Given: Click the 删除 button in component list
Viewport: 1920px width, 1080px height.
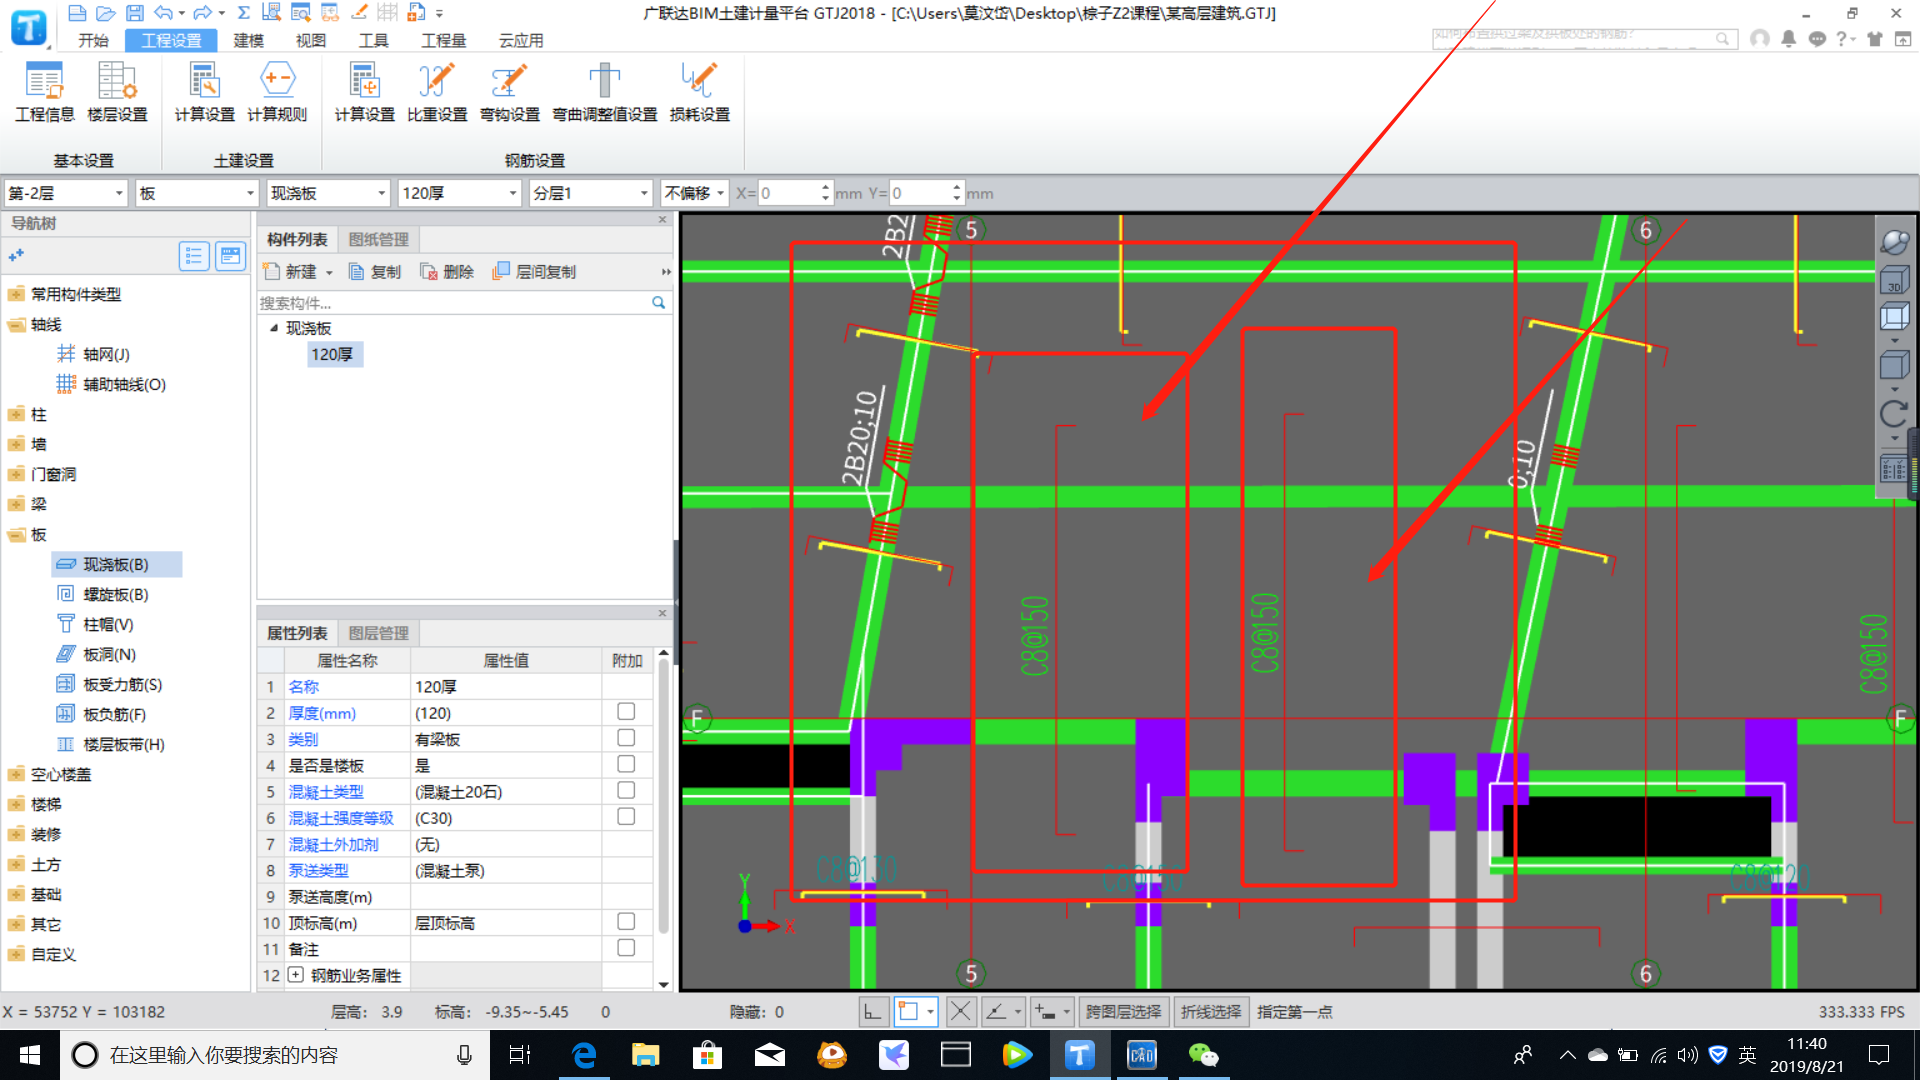Looking at the screenshot, I should 447,272.
